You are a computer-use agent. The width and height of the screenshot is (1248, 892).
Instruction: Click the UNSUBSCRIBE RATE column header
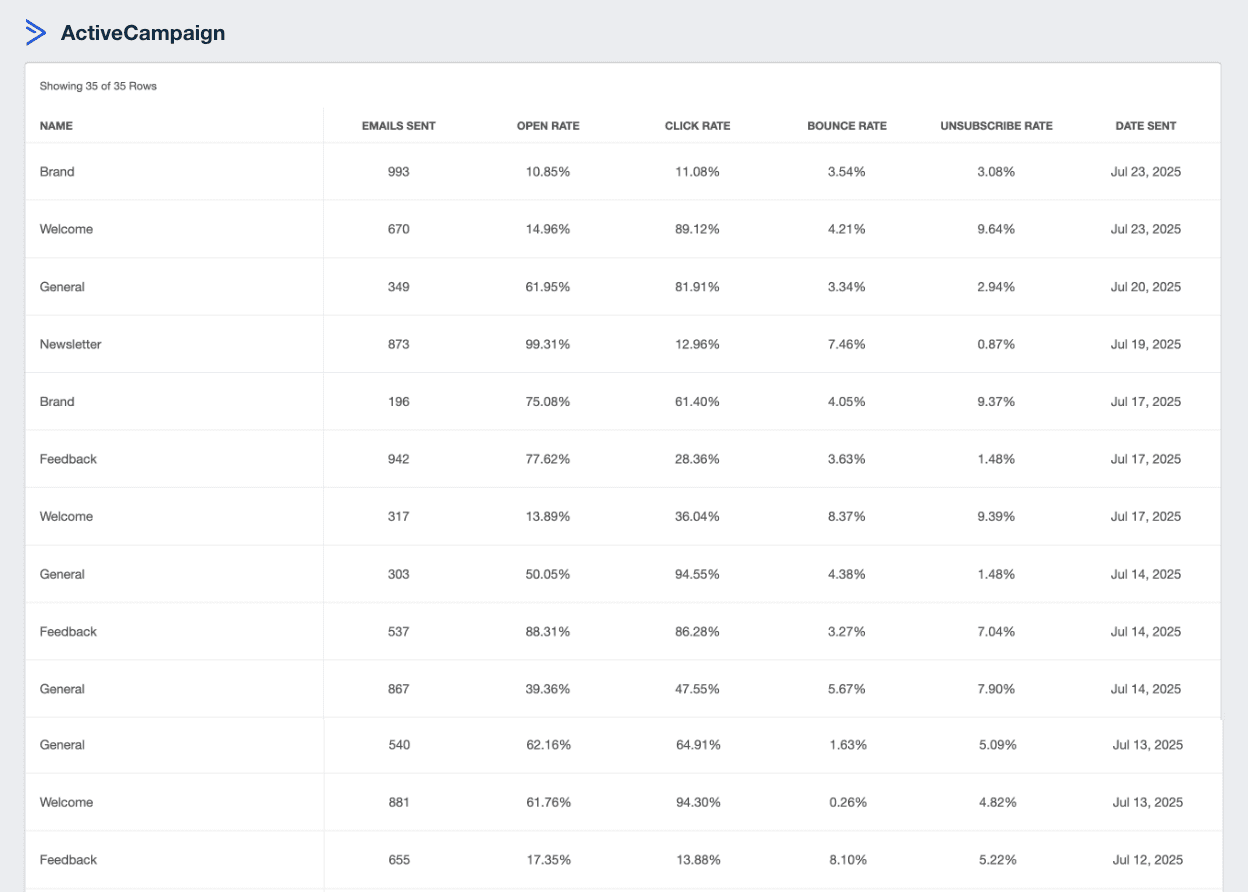point(996,125)
